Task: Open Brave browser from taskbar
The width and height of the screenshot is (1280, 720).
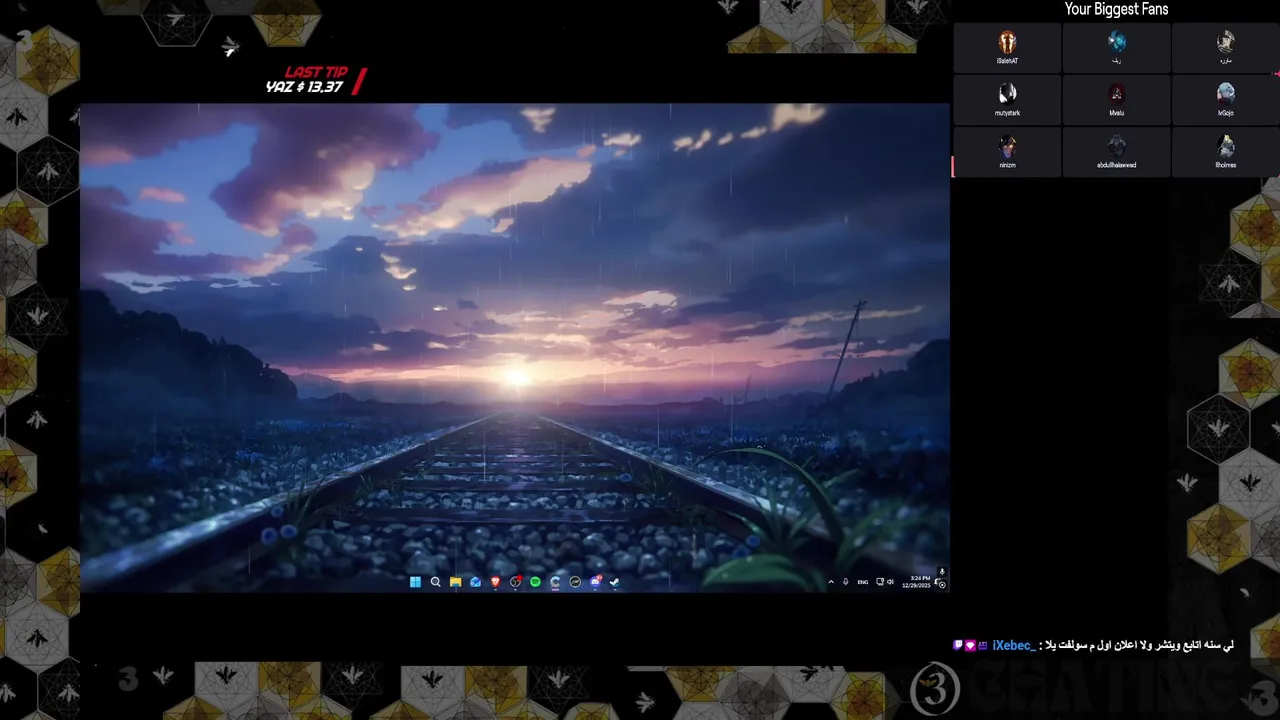Action: pos(495,582)
